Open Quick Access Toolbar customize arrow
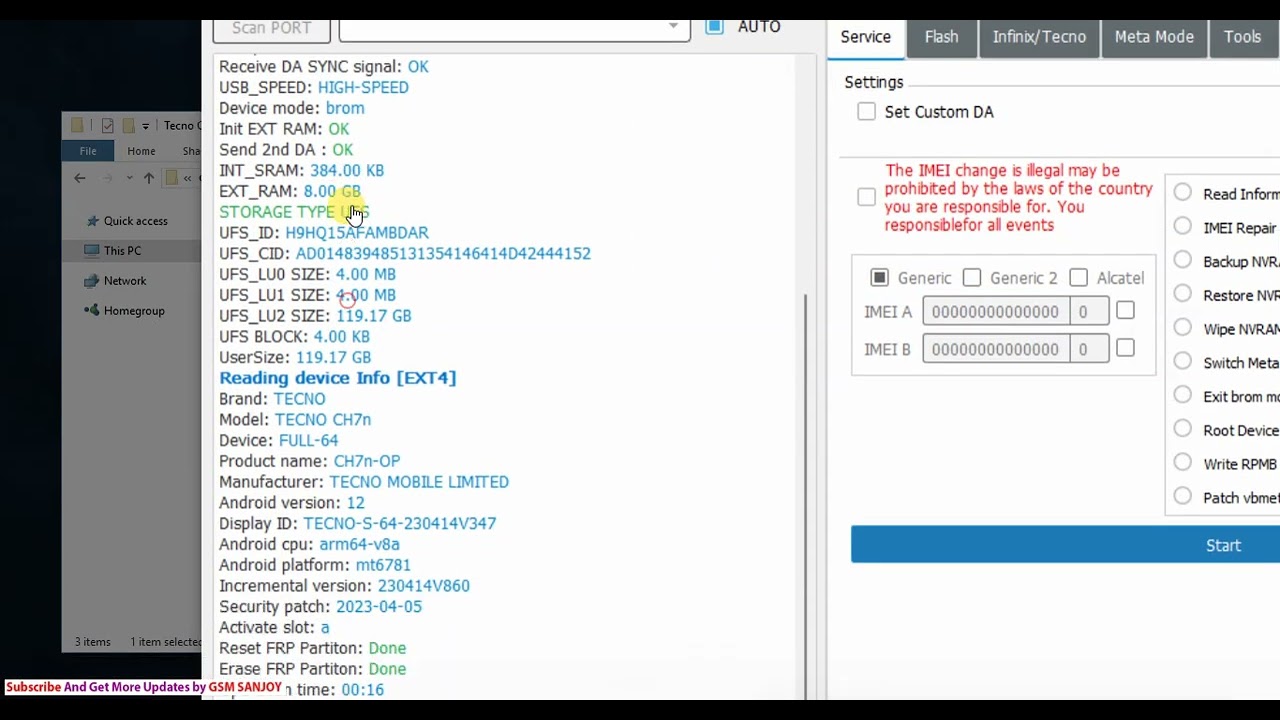The height and width of the screenshot is (720, 1280). [x=145, y=126]
